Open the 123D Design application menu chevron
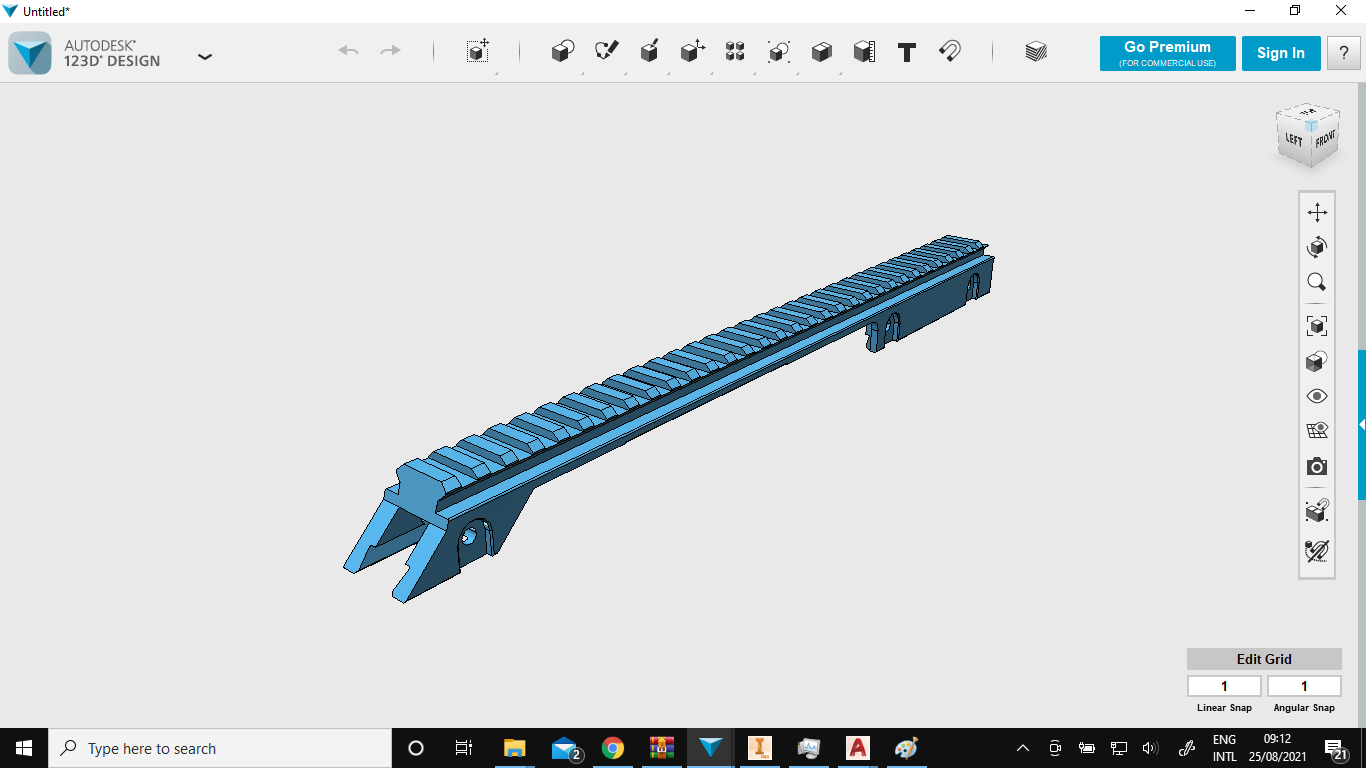1366x768 pixels. [205, 56]
